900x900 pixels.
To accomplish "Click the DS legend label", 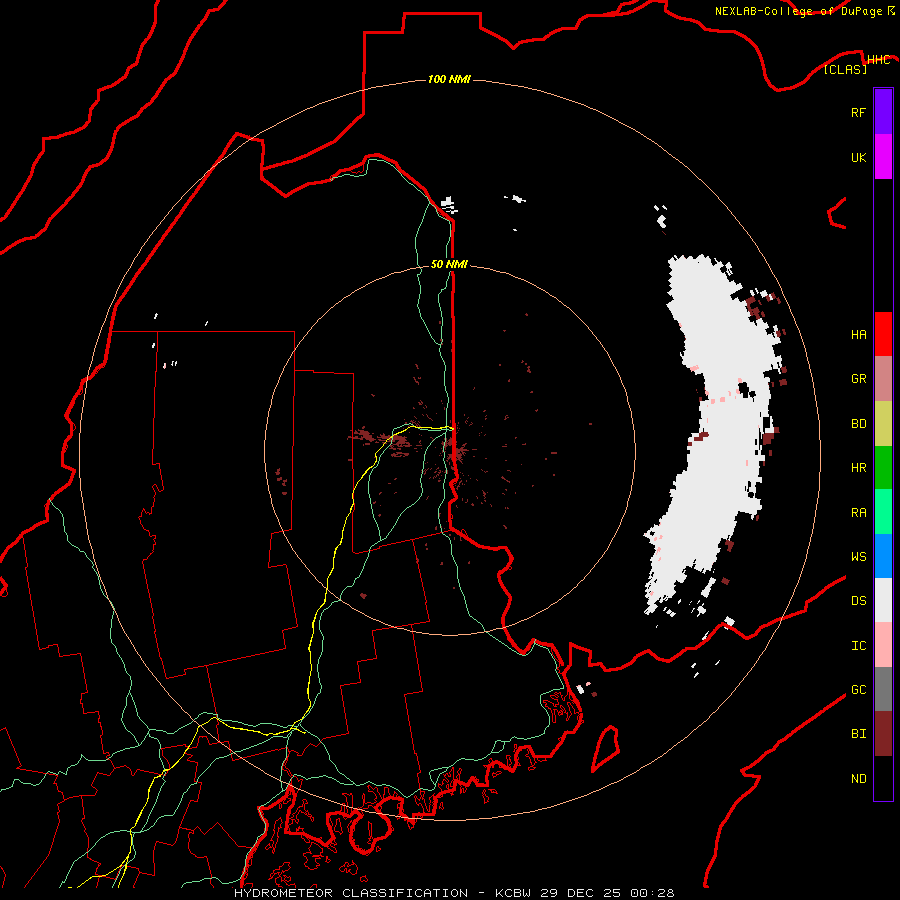I will tap(858, 600).
